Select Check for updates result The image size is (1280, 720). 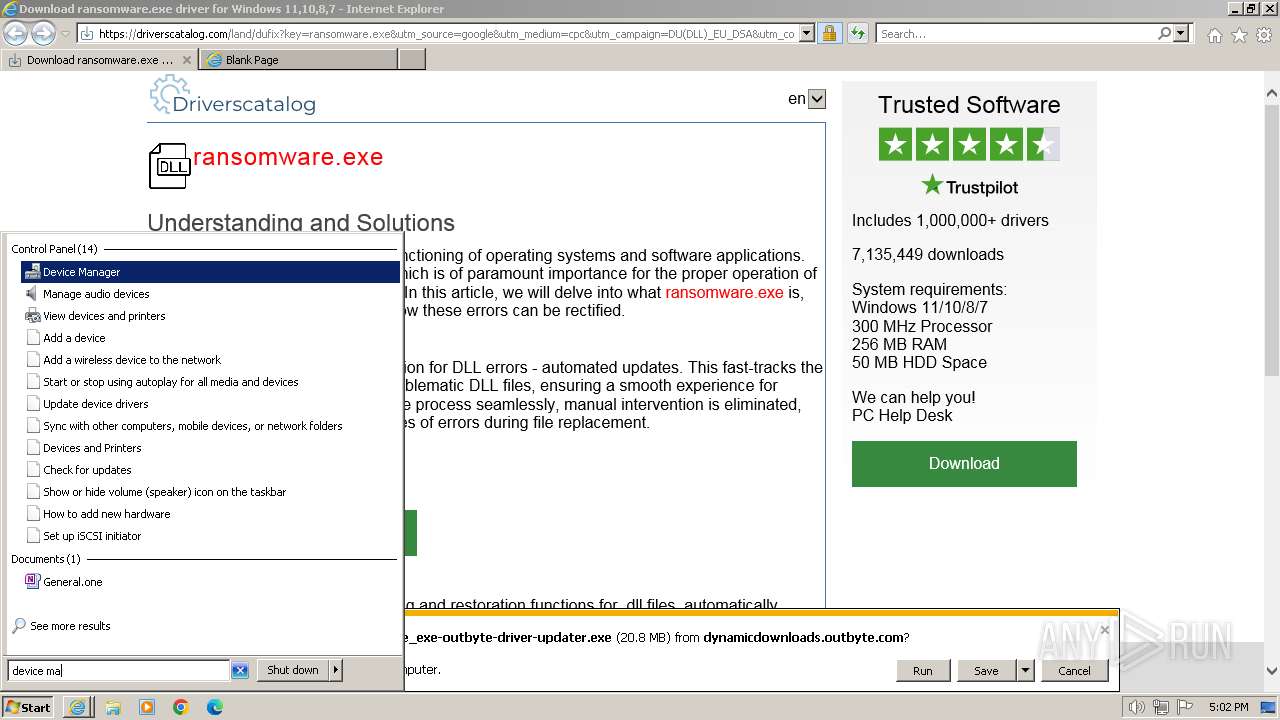pos(210,470)
